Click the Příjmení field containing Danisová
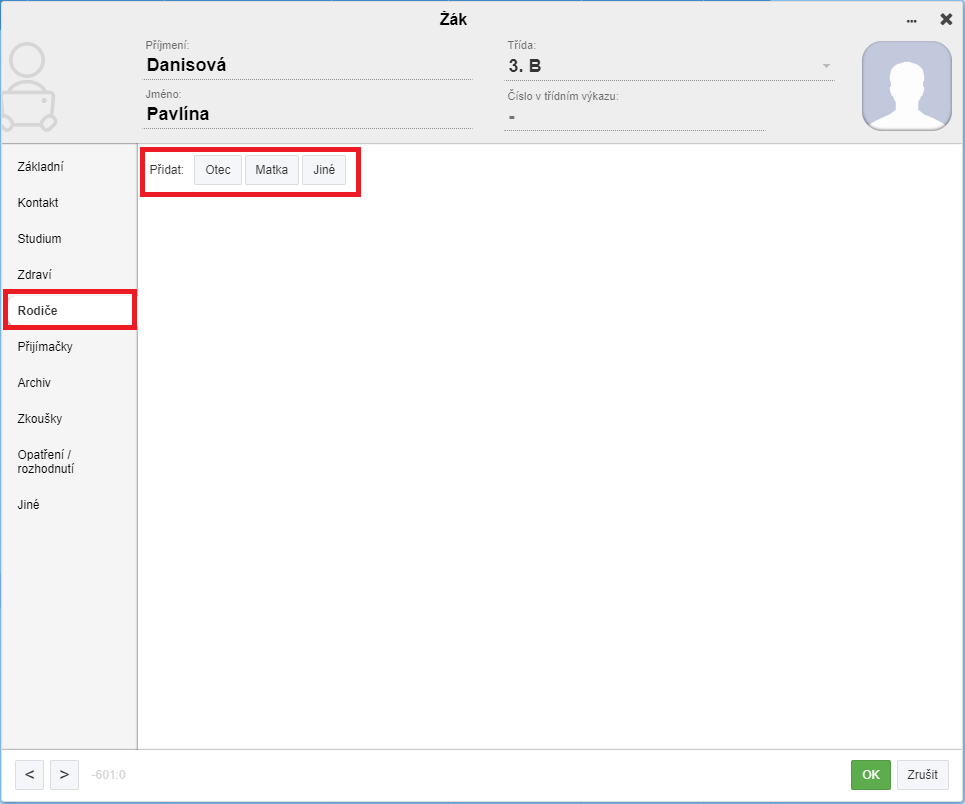The height and width of the screenshot is (804, 965). [308, 65]
